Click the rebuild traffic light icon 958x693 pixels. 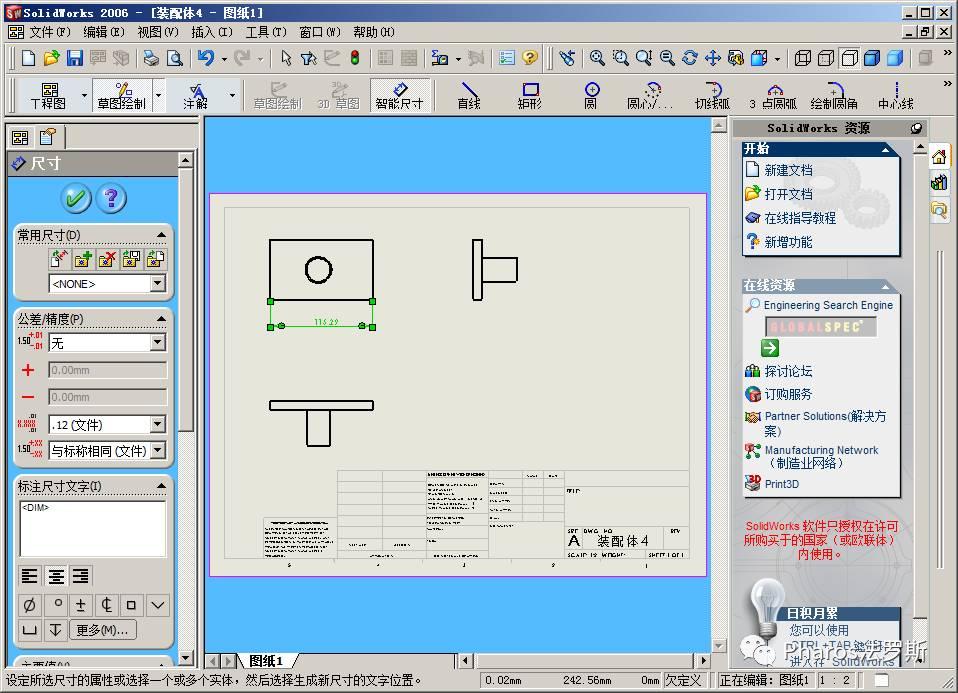355,59
